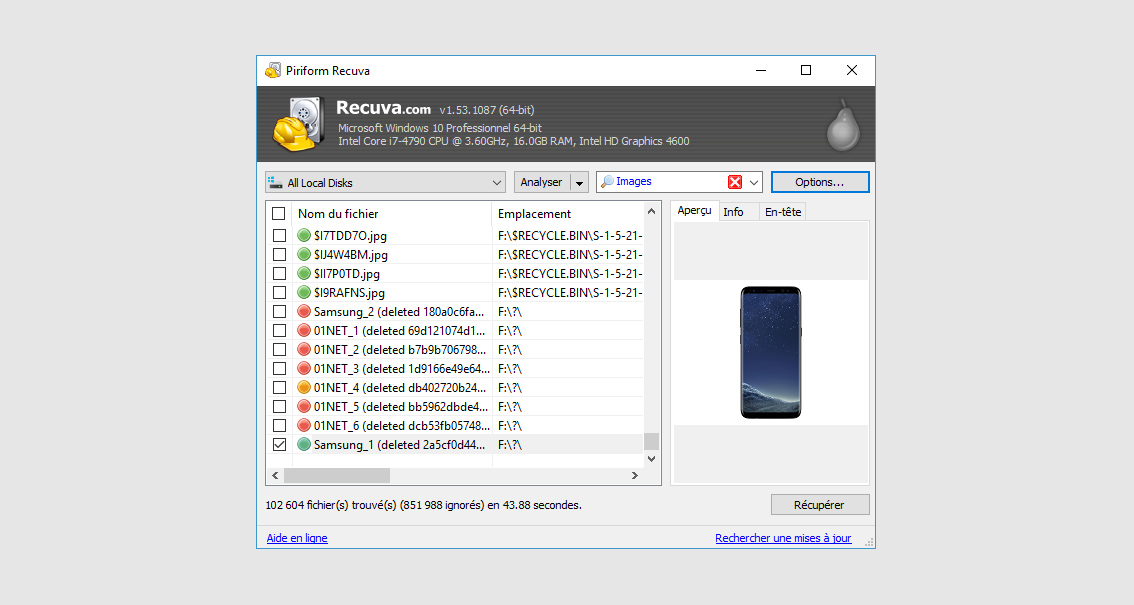Click the horizontal scrollbar thumb in file list
This screenshot has width=1134, height=605.
337,476
